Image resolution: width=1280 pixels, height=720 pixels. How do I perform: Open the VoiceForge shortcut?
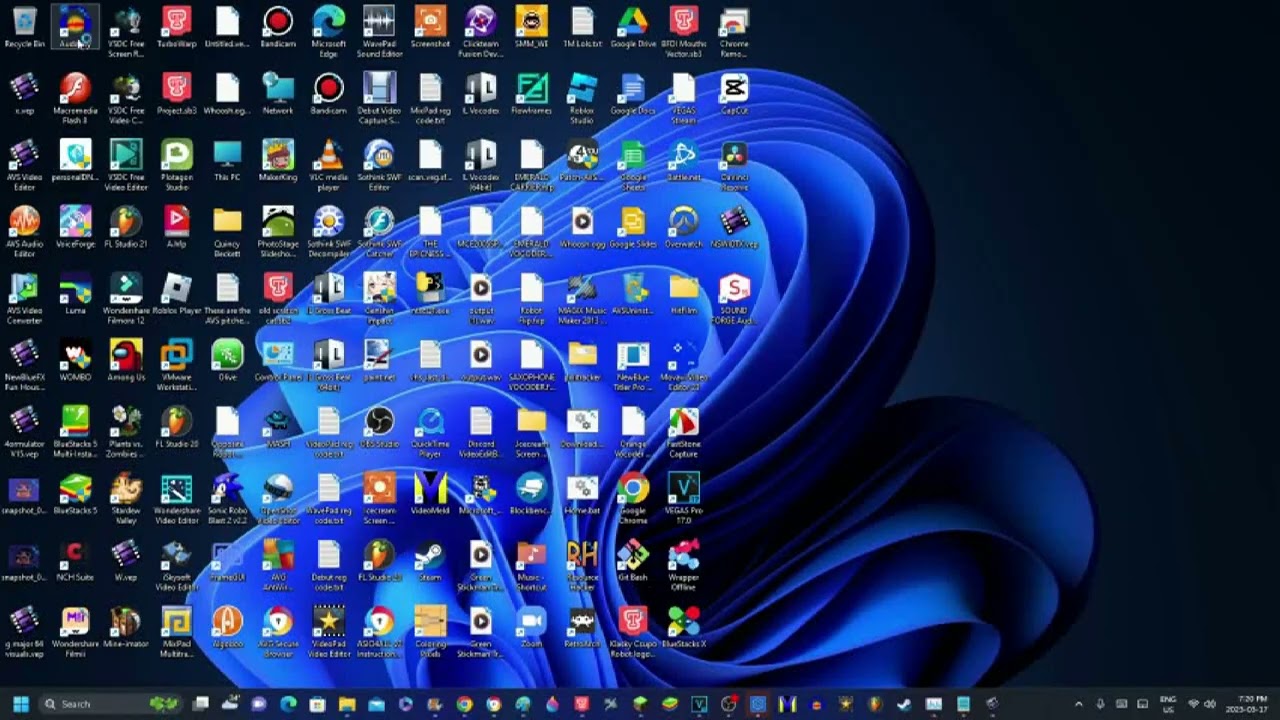point(75,227)
